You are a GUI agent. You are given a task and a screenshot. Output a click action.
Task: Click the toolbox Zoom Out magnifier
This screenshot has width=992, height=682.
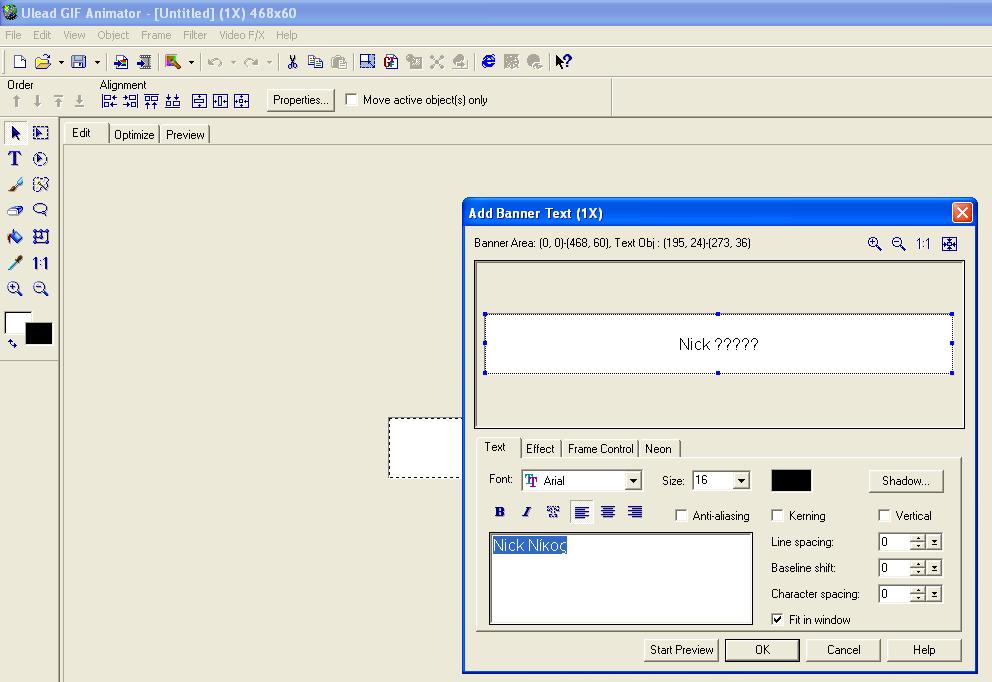(40, 289)
